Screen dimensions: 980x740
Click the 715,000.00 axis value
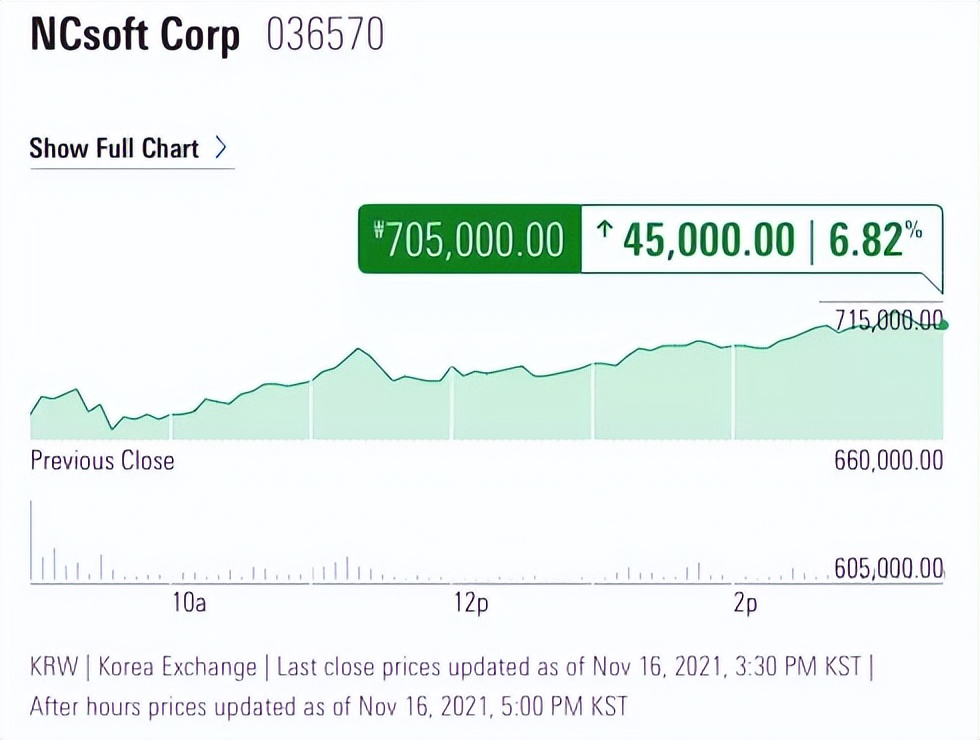(881, 320)
